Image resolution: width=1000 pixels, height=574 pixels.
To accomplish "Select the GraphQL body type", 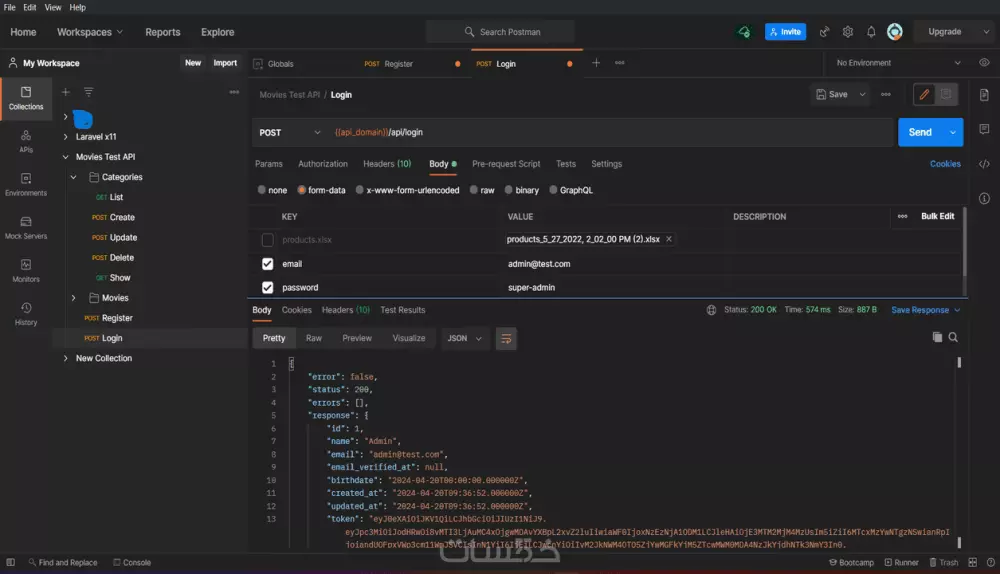I will click(x=553, y=190).
